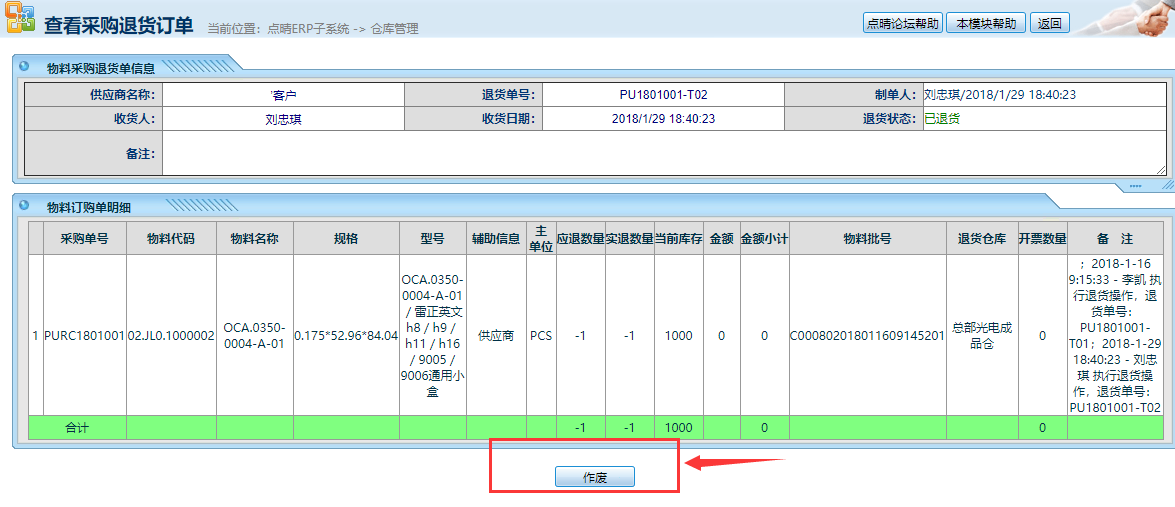
Task: Open 本模块帮助 module help
Action: 986,23
